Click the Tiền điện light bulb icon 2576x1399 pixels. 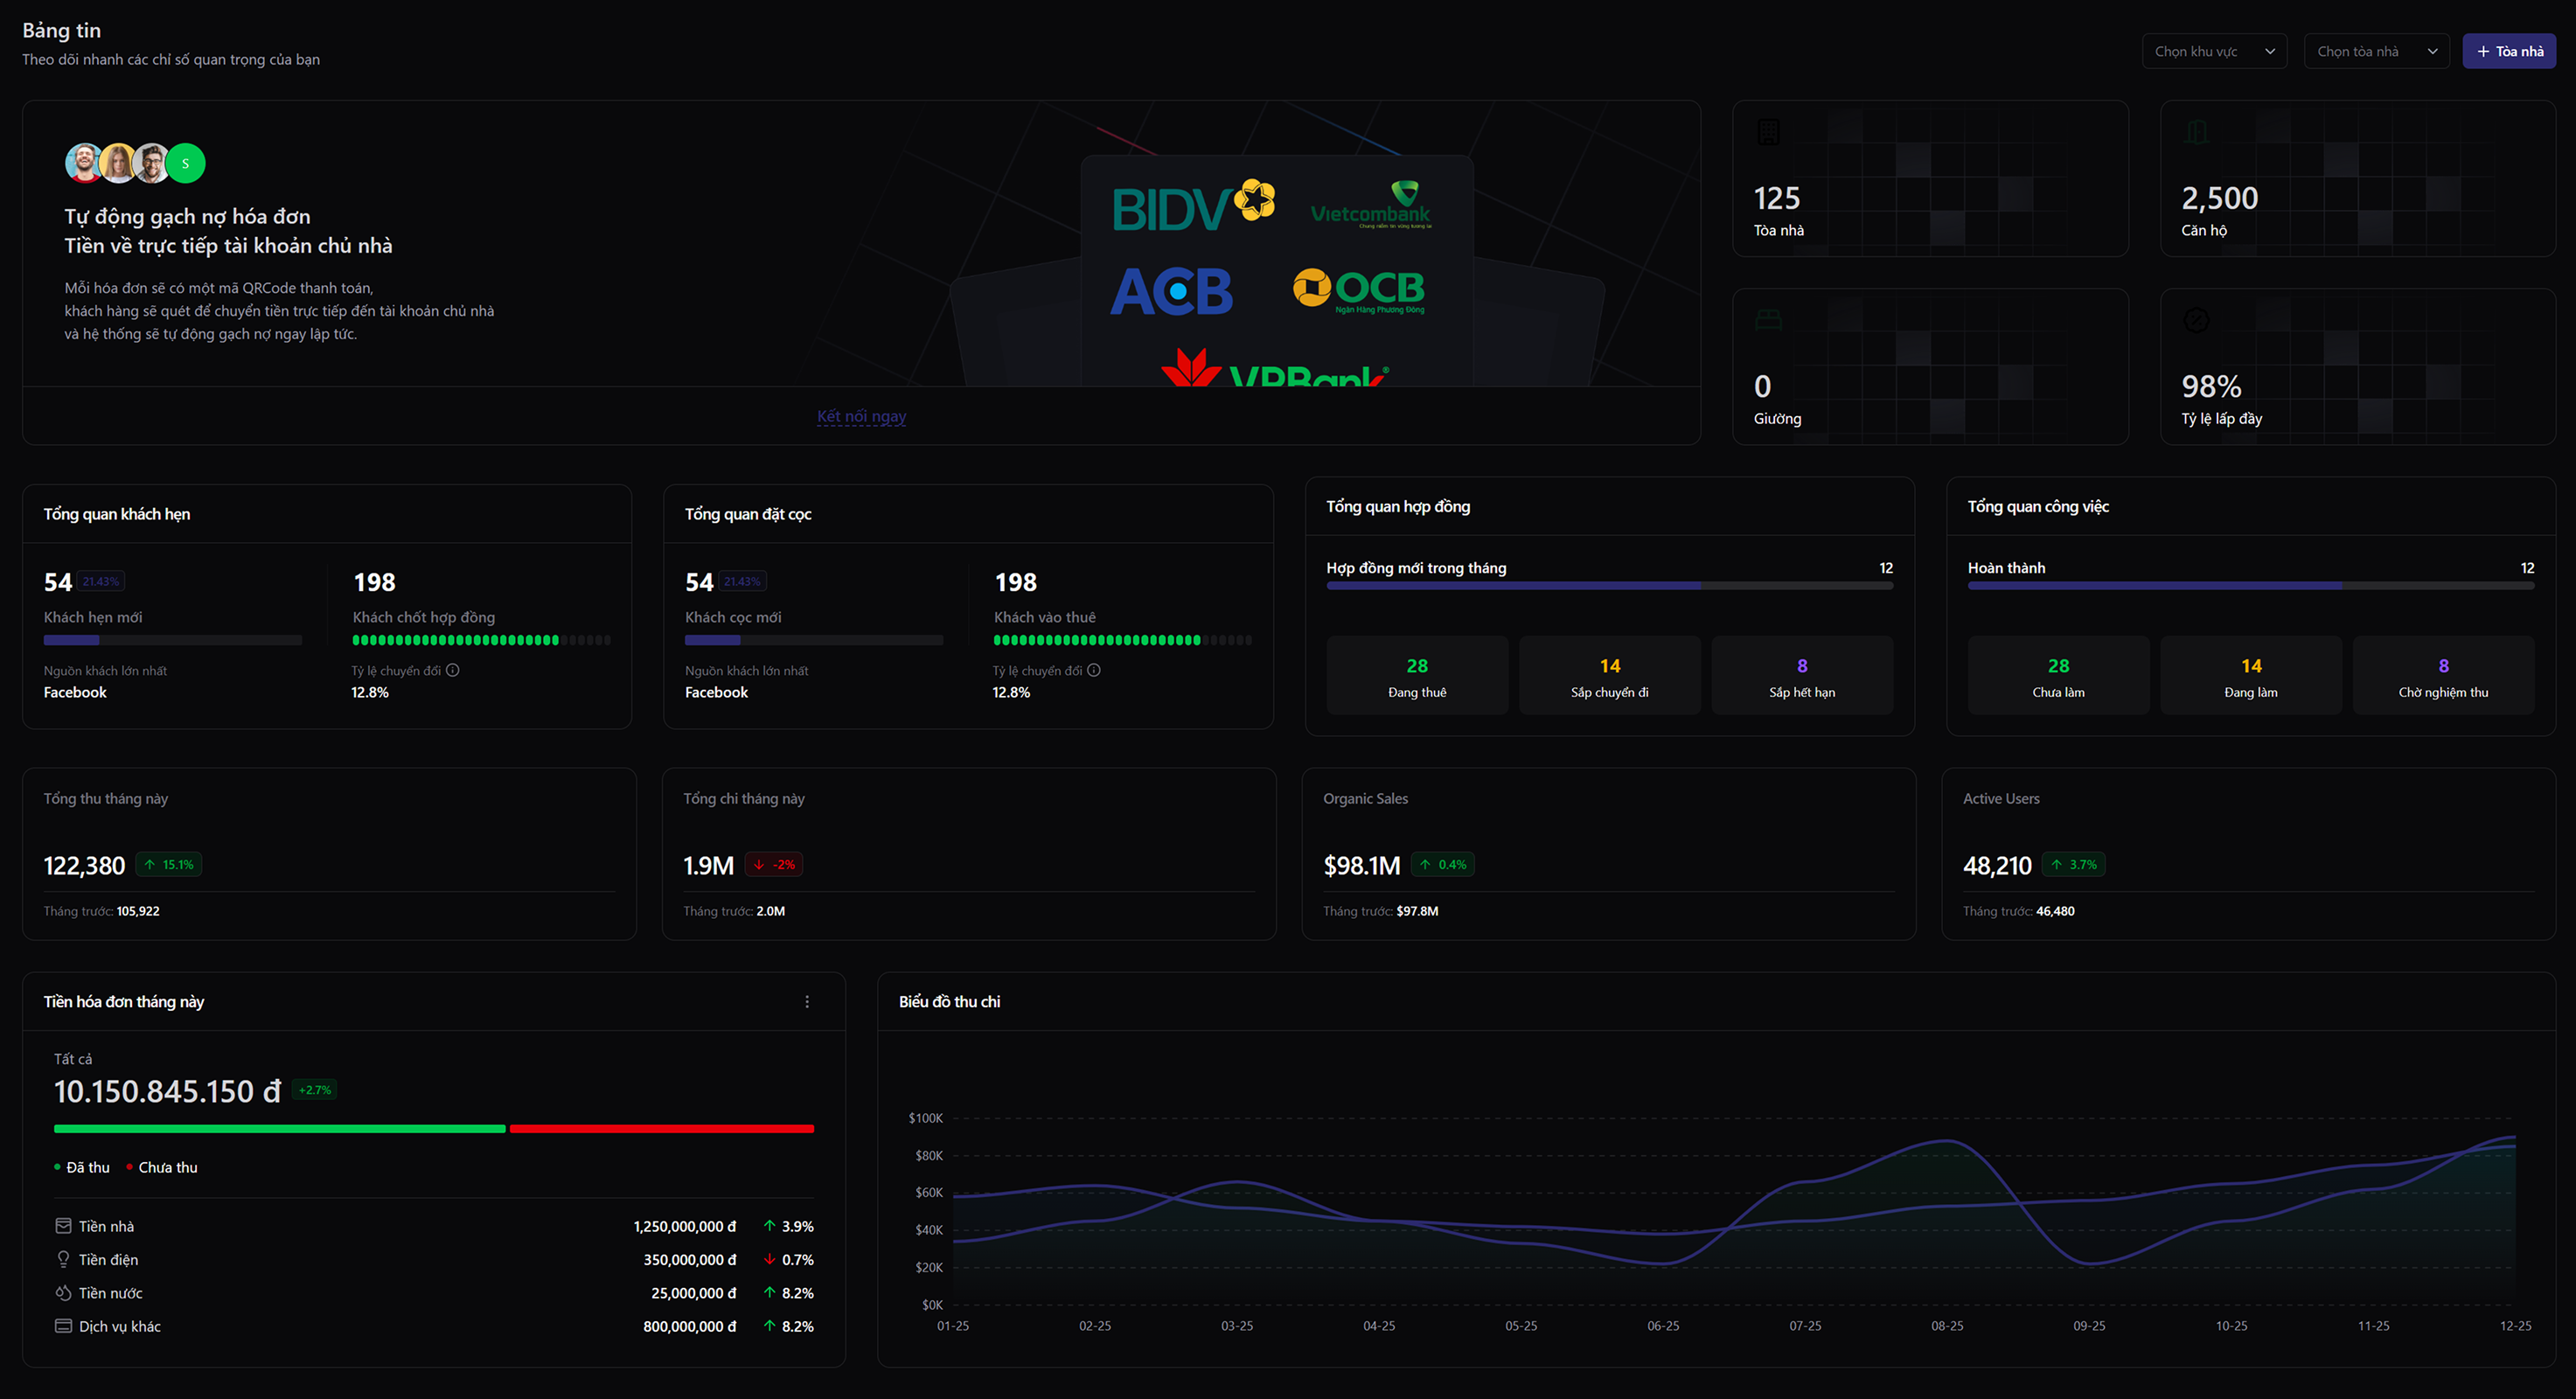coord(63,1259)
